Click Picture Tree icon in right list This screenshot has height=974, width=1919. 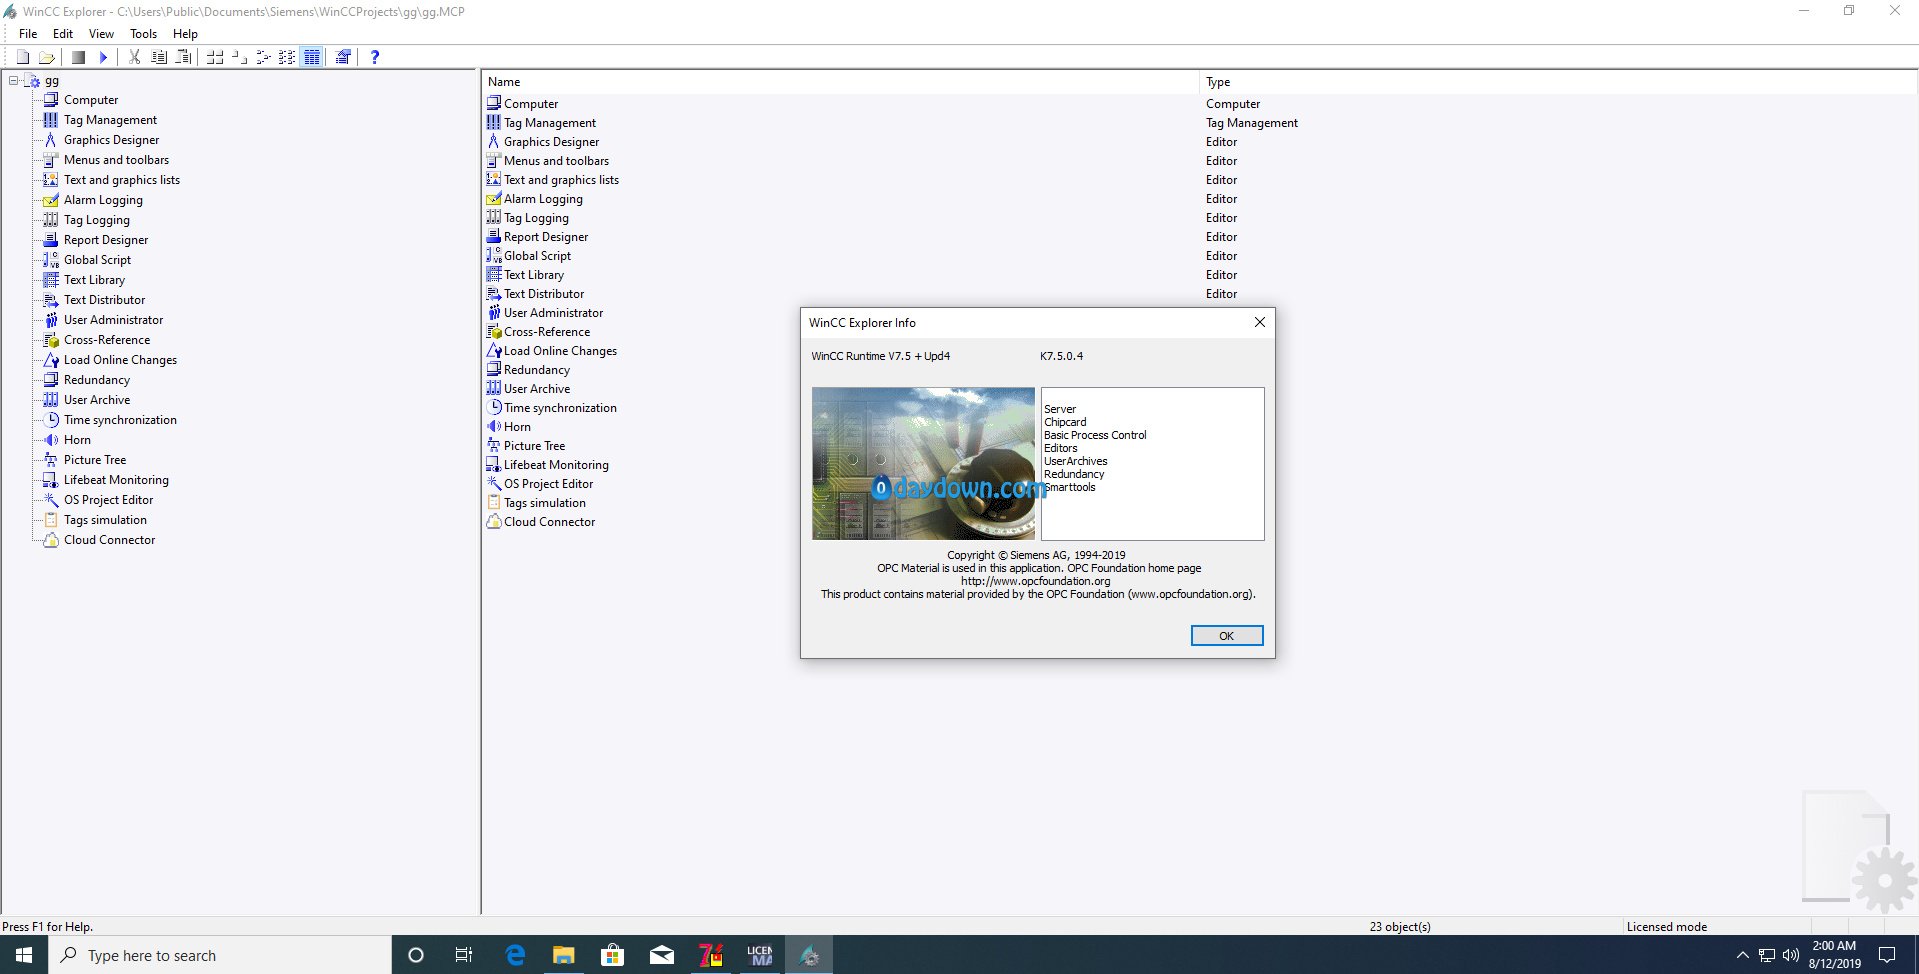coord(493,445)
